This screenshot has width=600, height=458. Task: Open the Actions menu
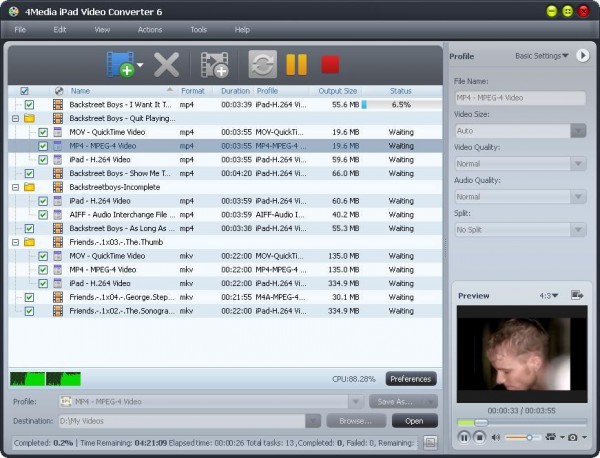coord(150,30)
